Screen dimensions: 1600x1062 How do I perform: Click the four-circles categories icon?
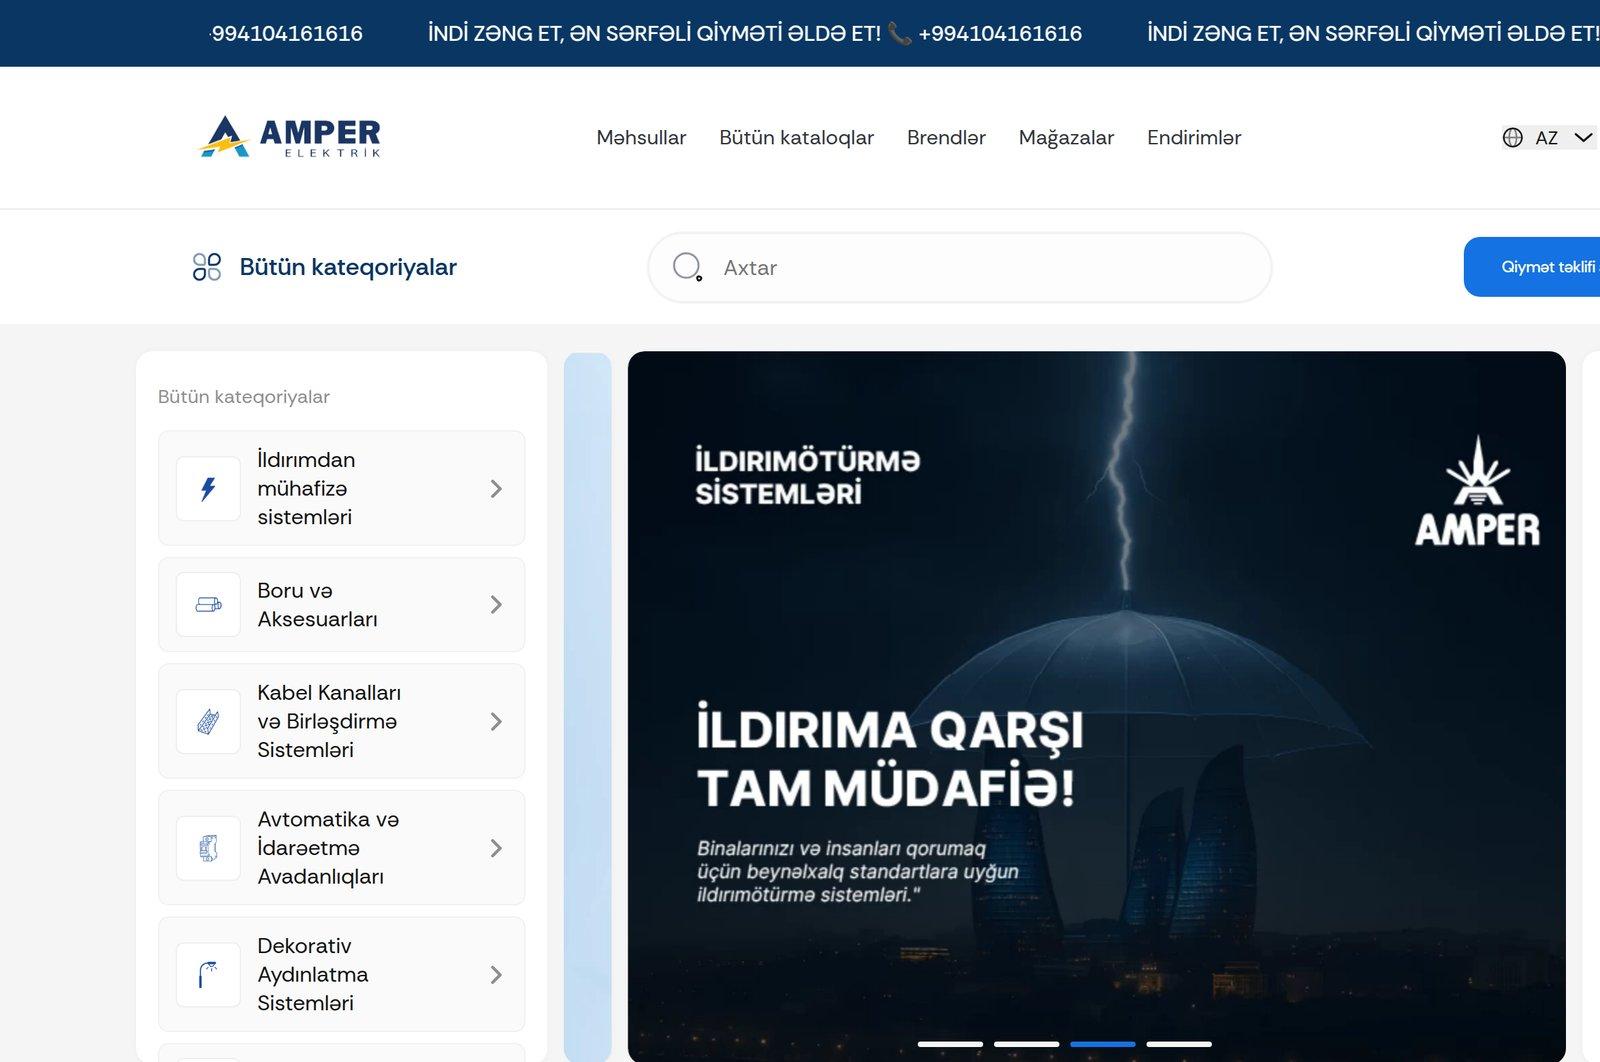[x=207, y=267]
